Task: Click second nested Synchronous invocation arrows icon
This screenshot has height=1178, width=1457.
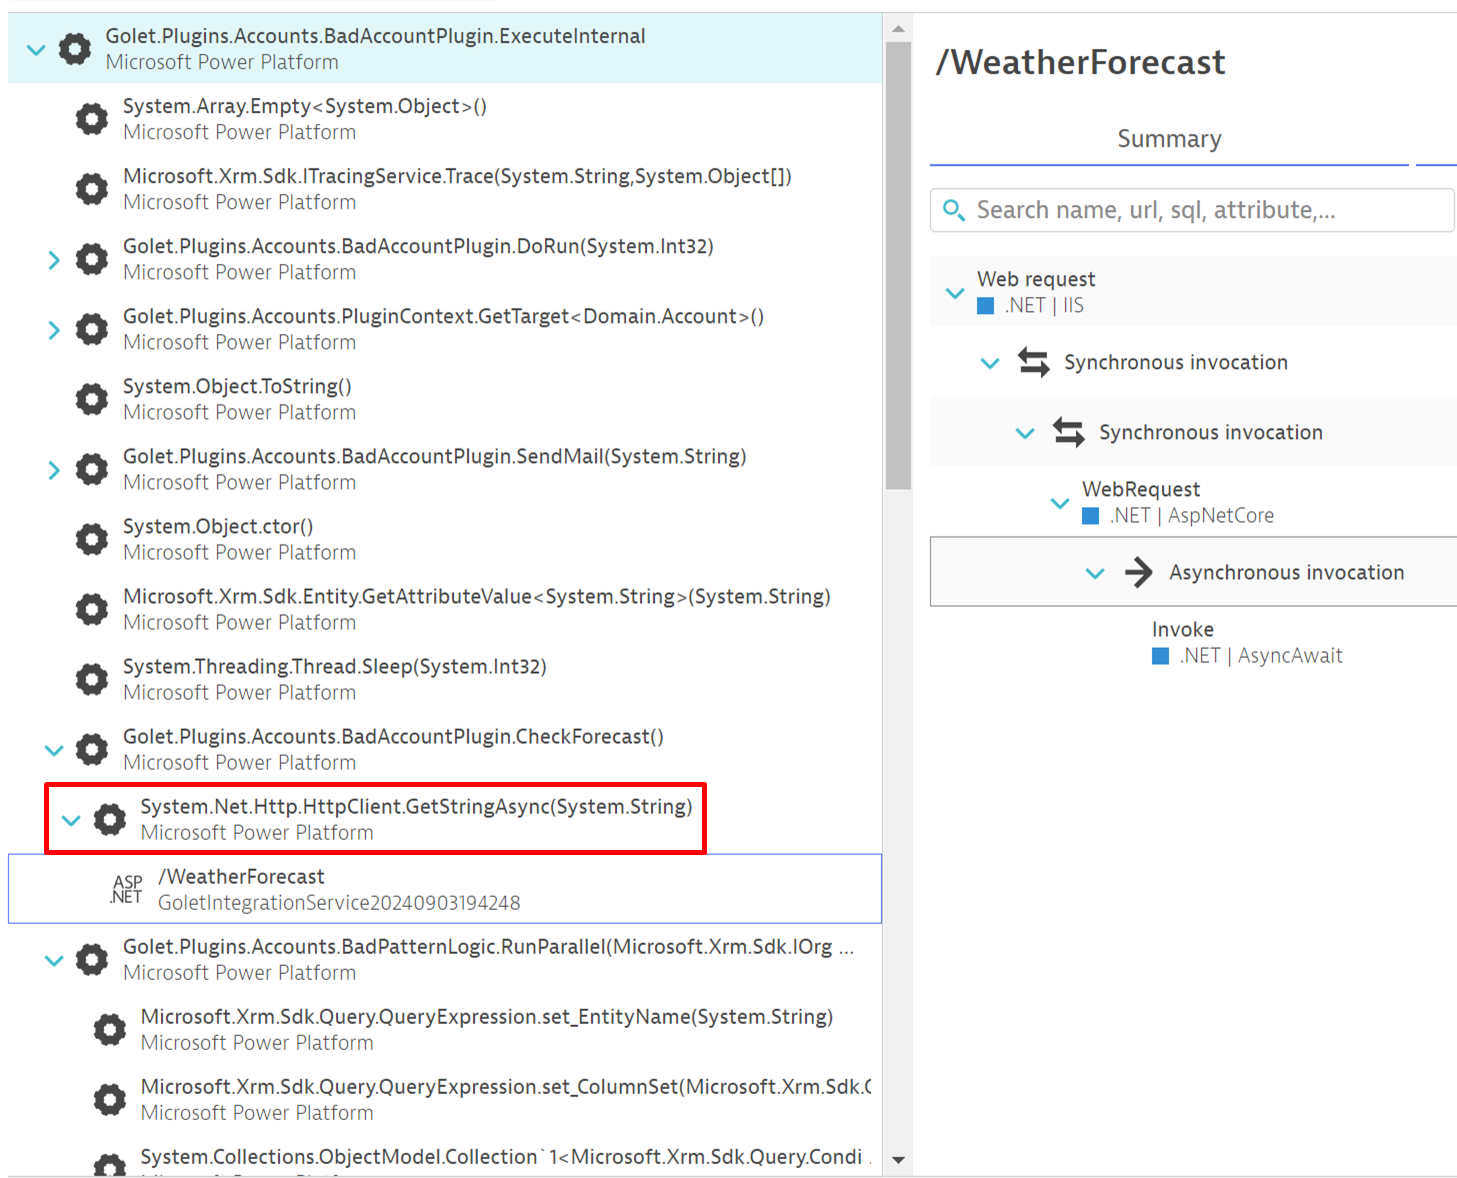Action: pos(1069,432)
